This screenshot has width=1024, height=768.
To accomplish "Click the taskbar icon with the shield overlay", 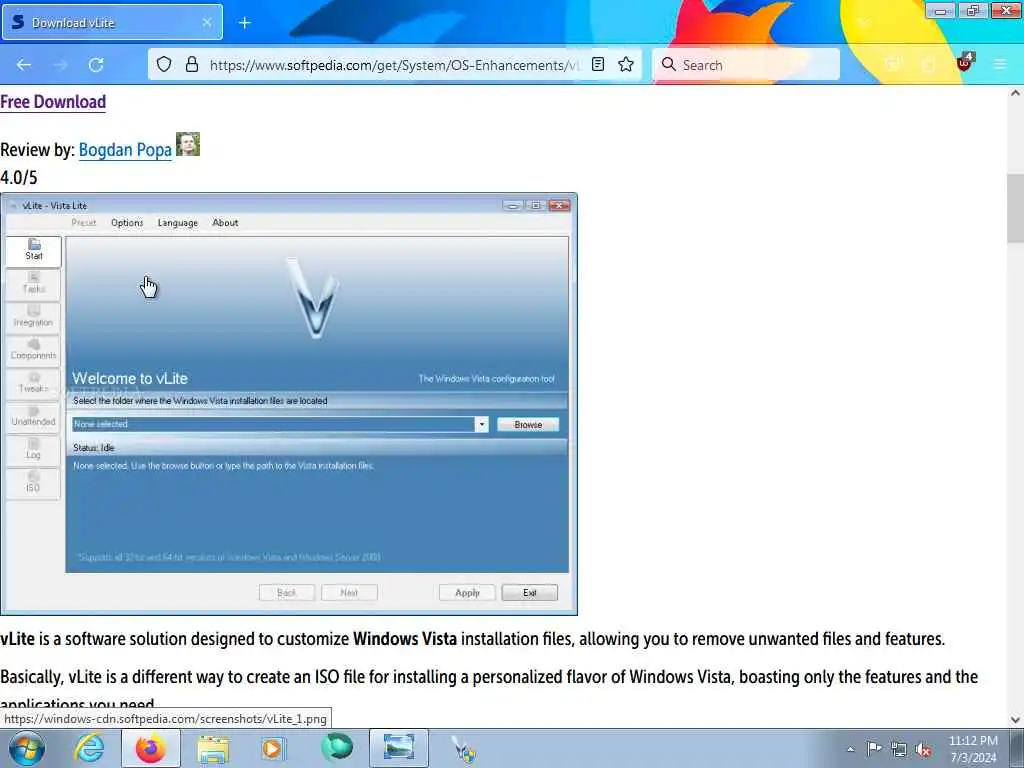I will (x=463, y=750).
